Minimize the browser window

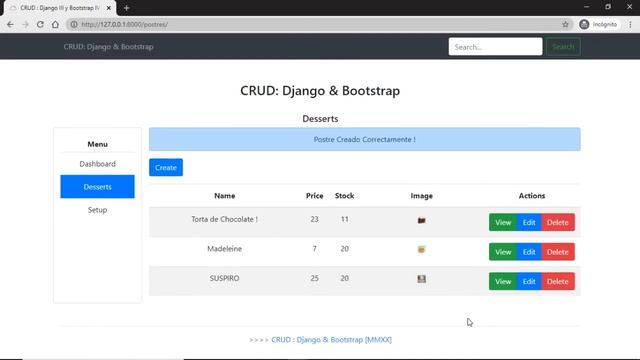click(x=587, y=7)
